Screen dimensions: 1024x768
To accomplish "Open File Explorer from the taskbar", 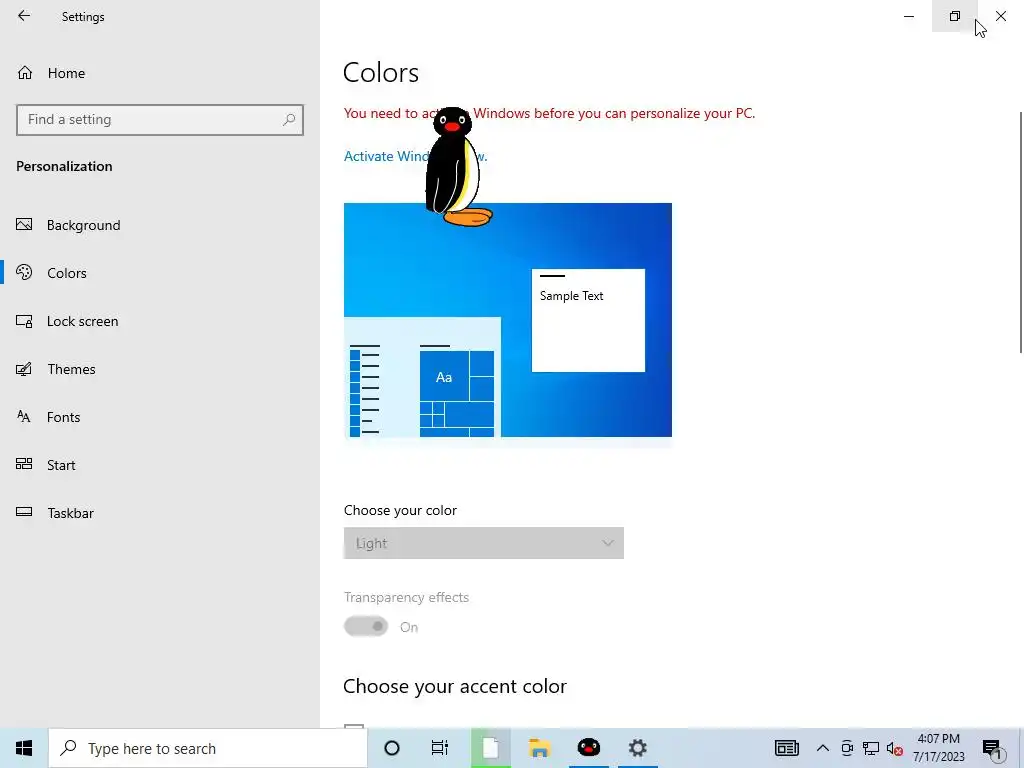I will (x=539, y=748).
